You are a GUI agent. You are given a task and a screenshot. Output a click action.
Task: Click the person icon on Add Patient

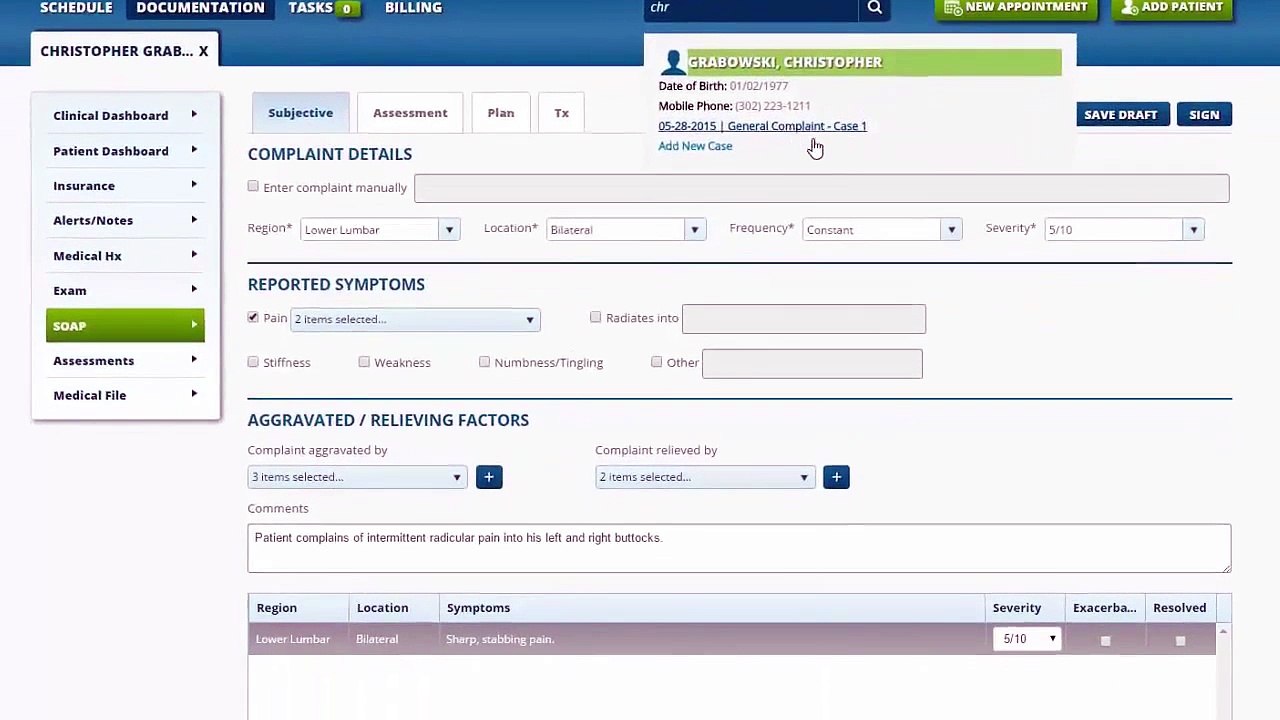tap(1130, 7)
